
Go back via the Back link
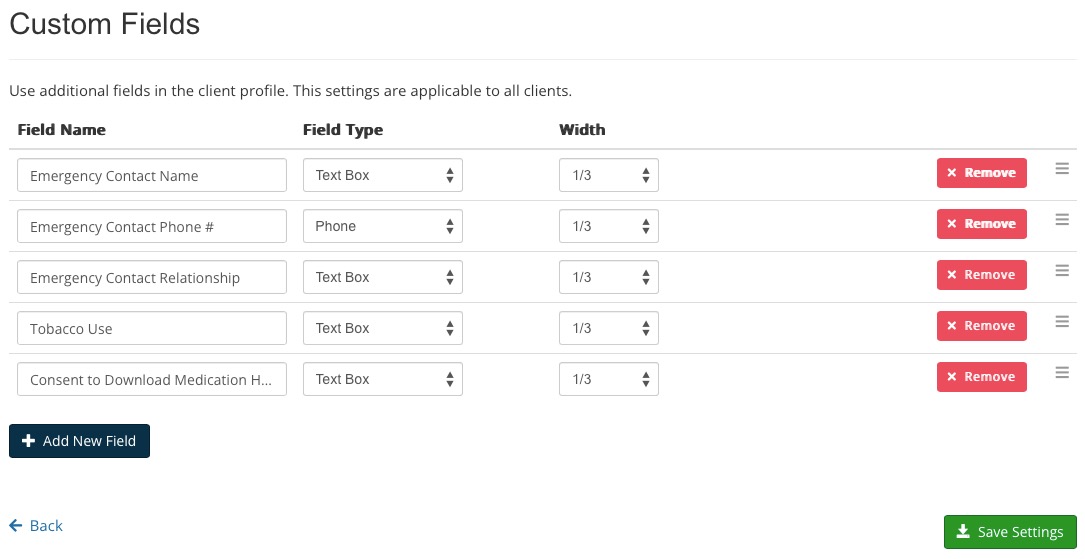tap(36, 526)
